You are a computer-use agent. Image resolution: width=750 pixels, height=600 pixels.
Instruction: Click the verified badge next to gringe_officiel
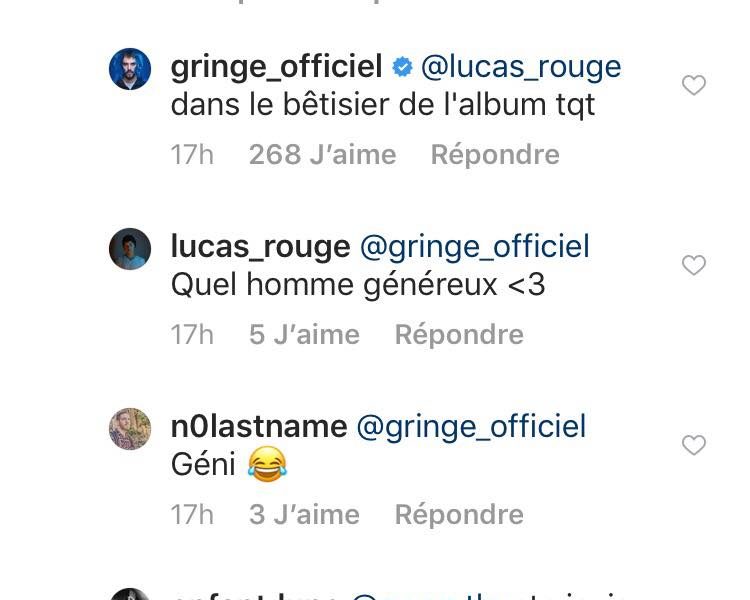(402, 68)
